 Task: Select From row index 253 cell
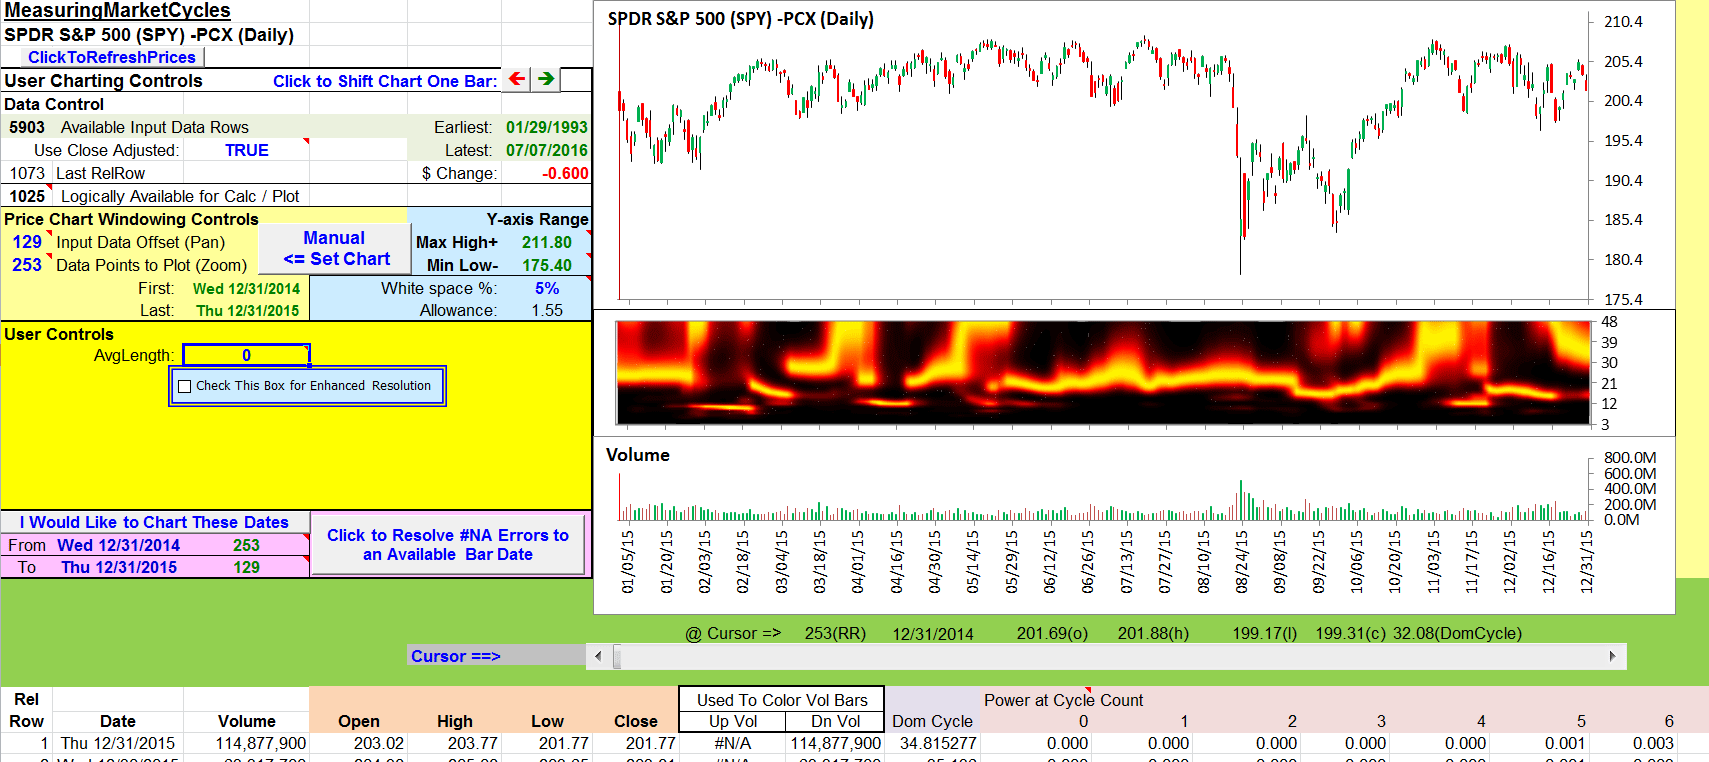246,545
